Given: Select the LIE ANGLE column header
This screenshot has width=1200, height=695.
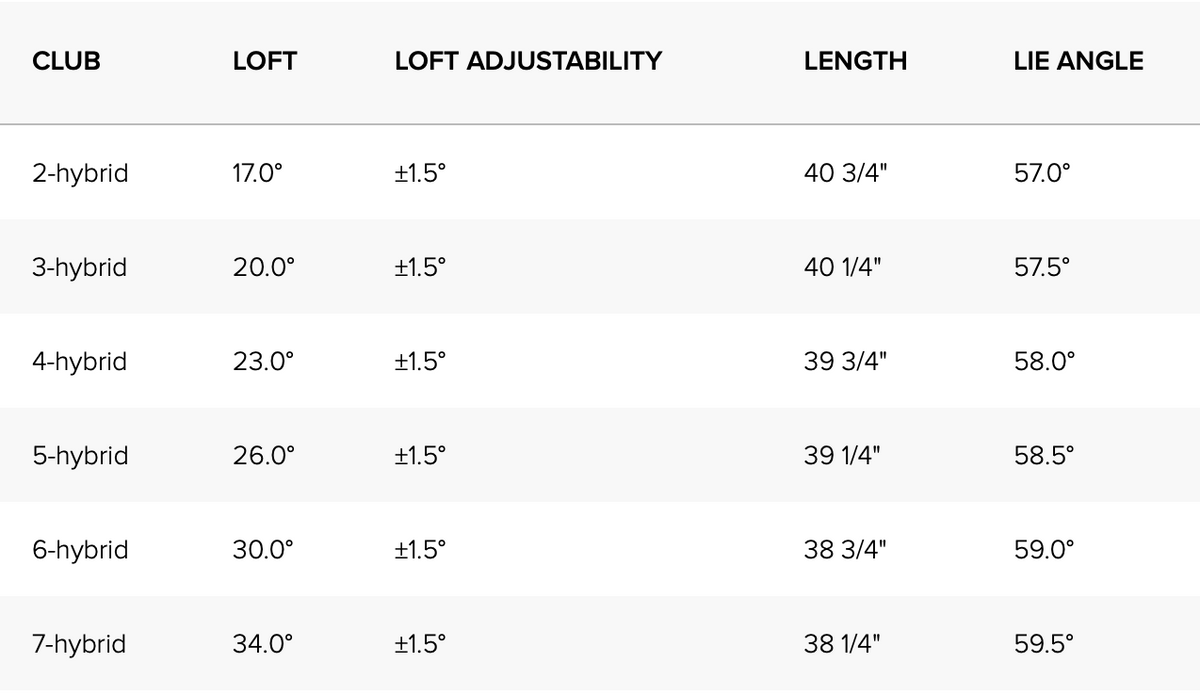Looking at the screenshot, I should [x=1078, y=61].
